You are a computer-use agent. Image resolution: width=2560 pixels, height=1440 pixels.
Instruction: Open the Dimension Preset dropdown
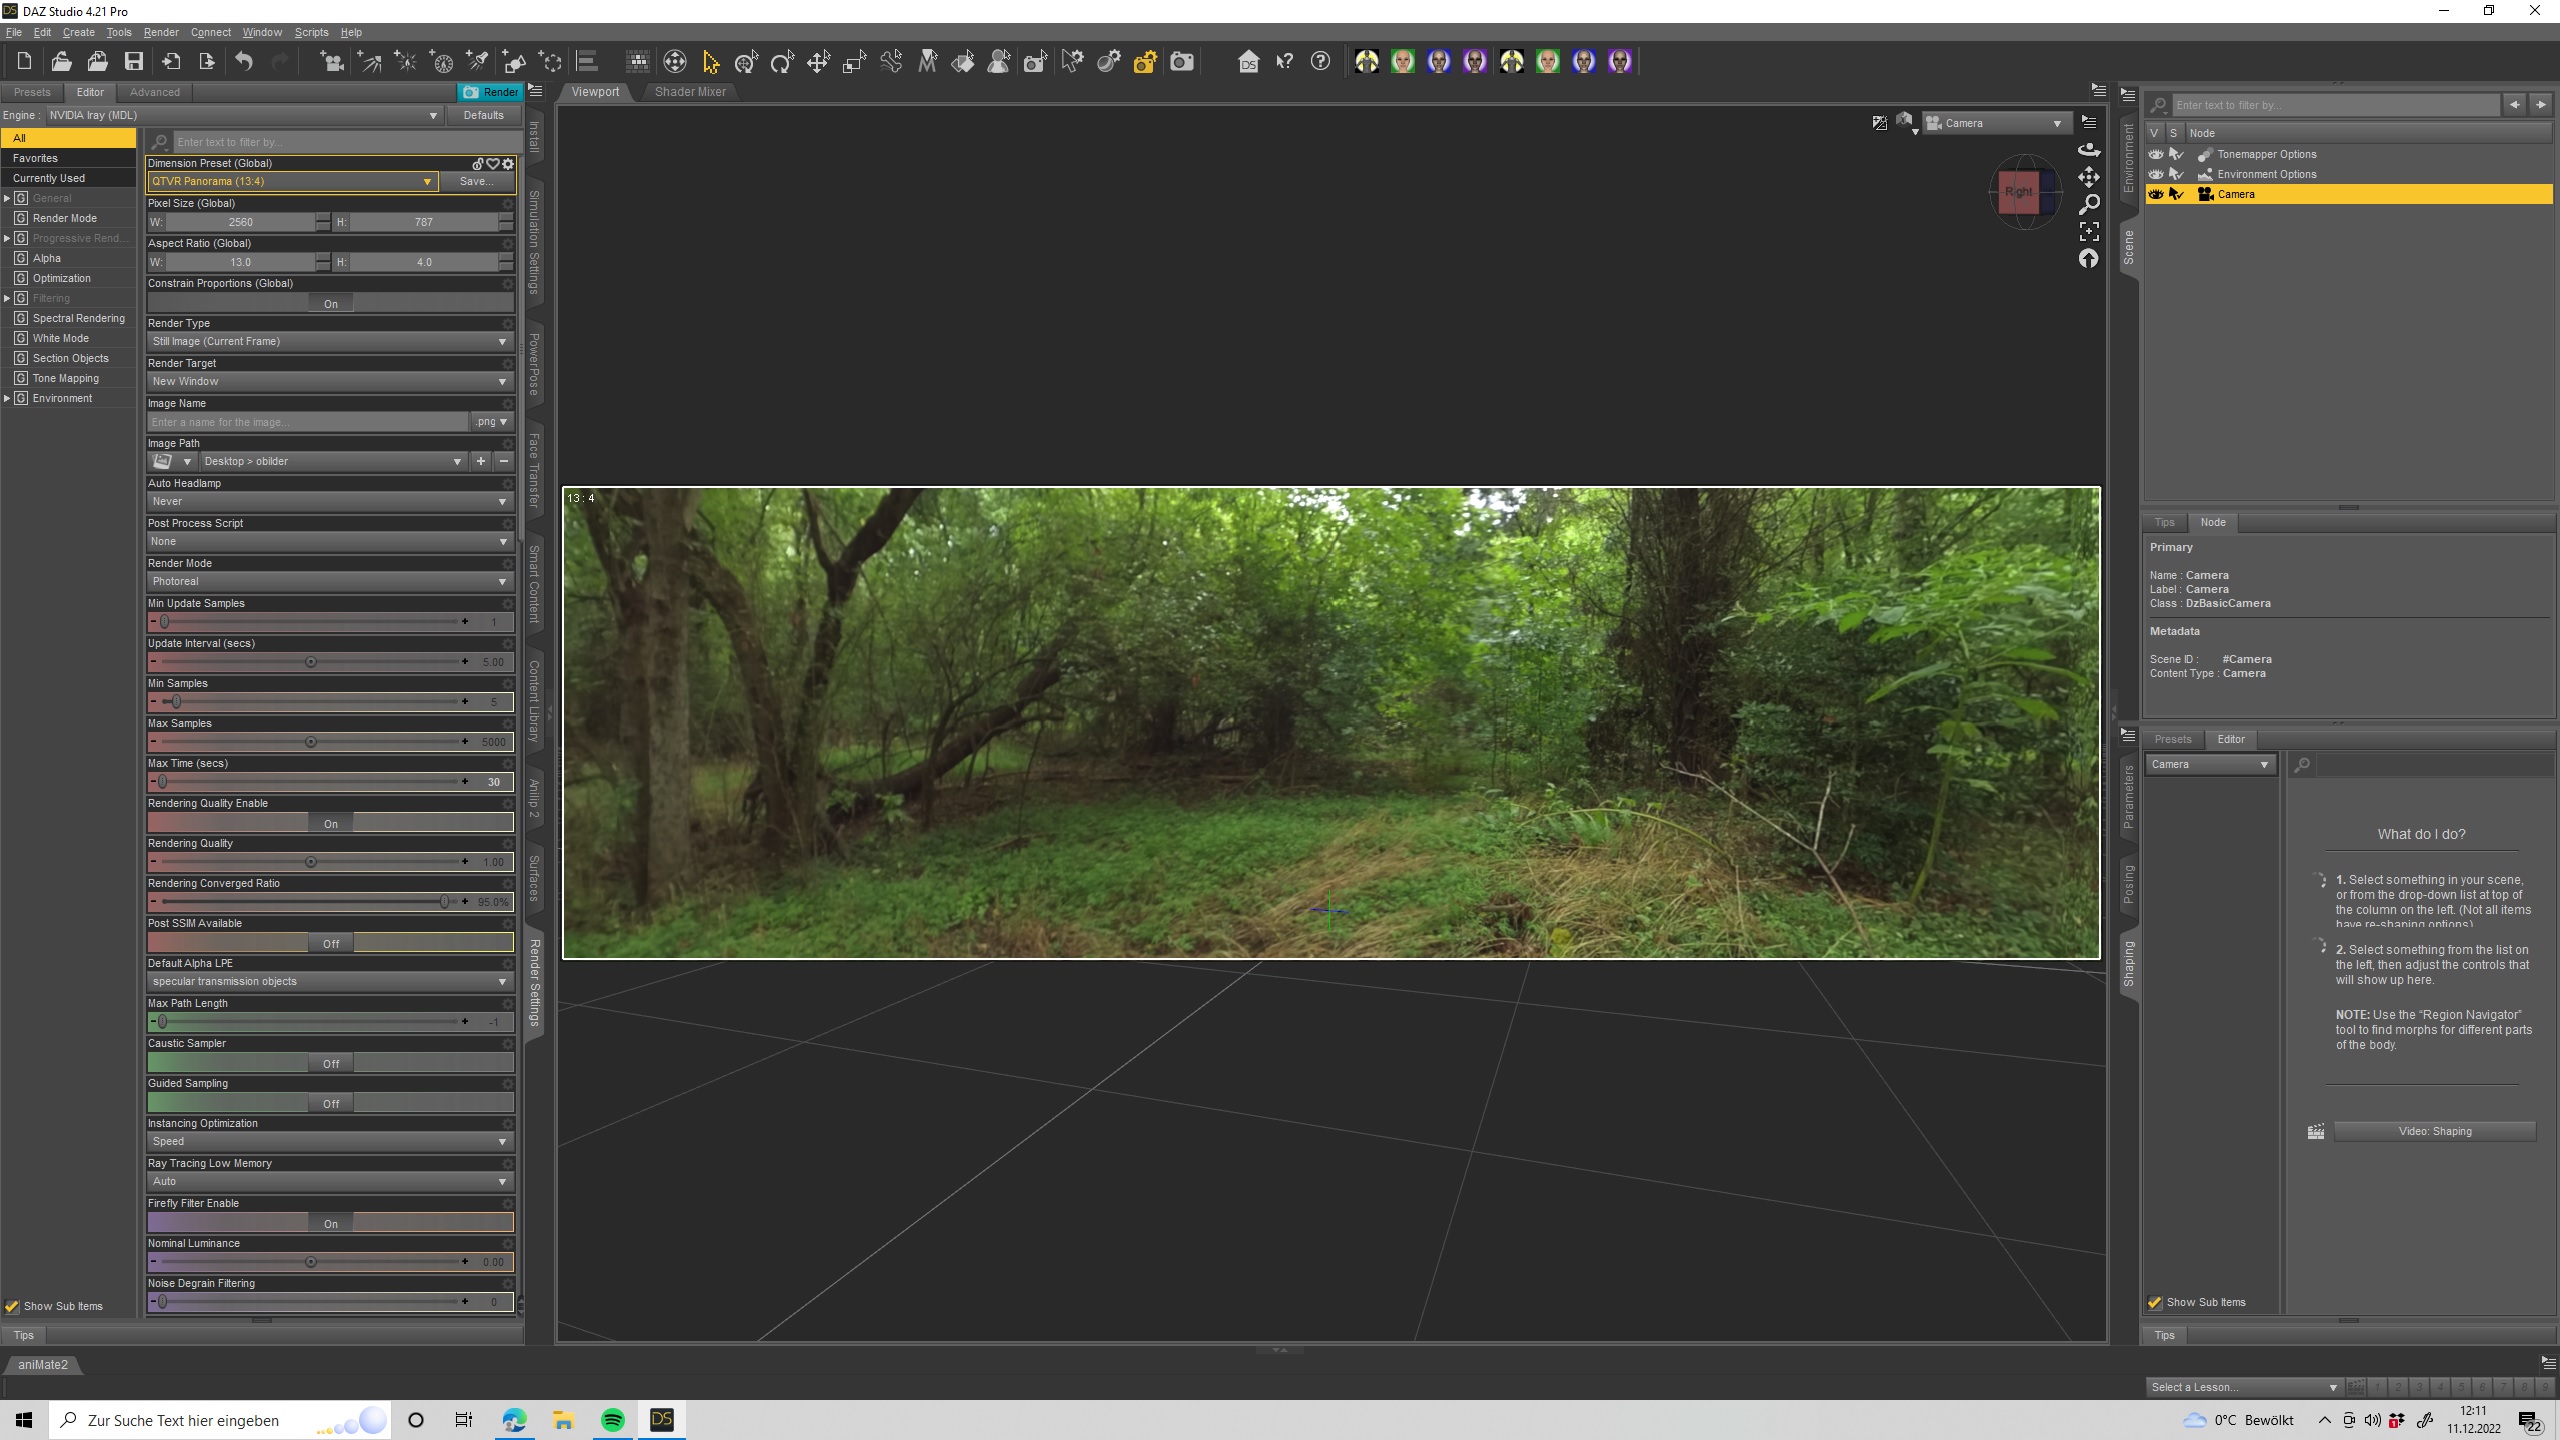291,182
